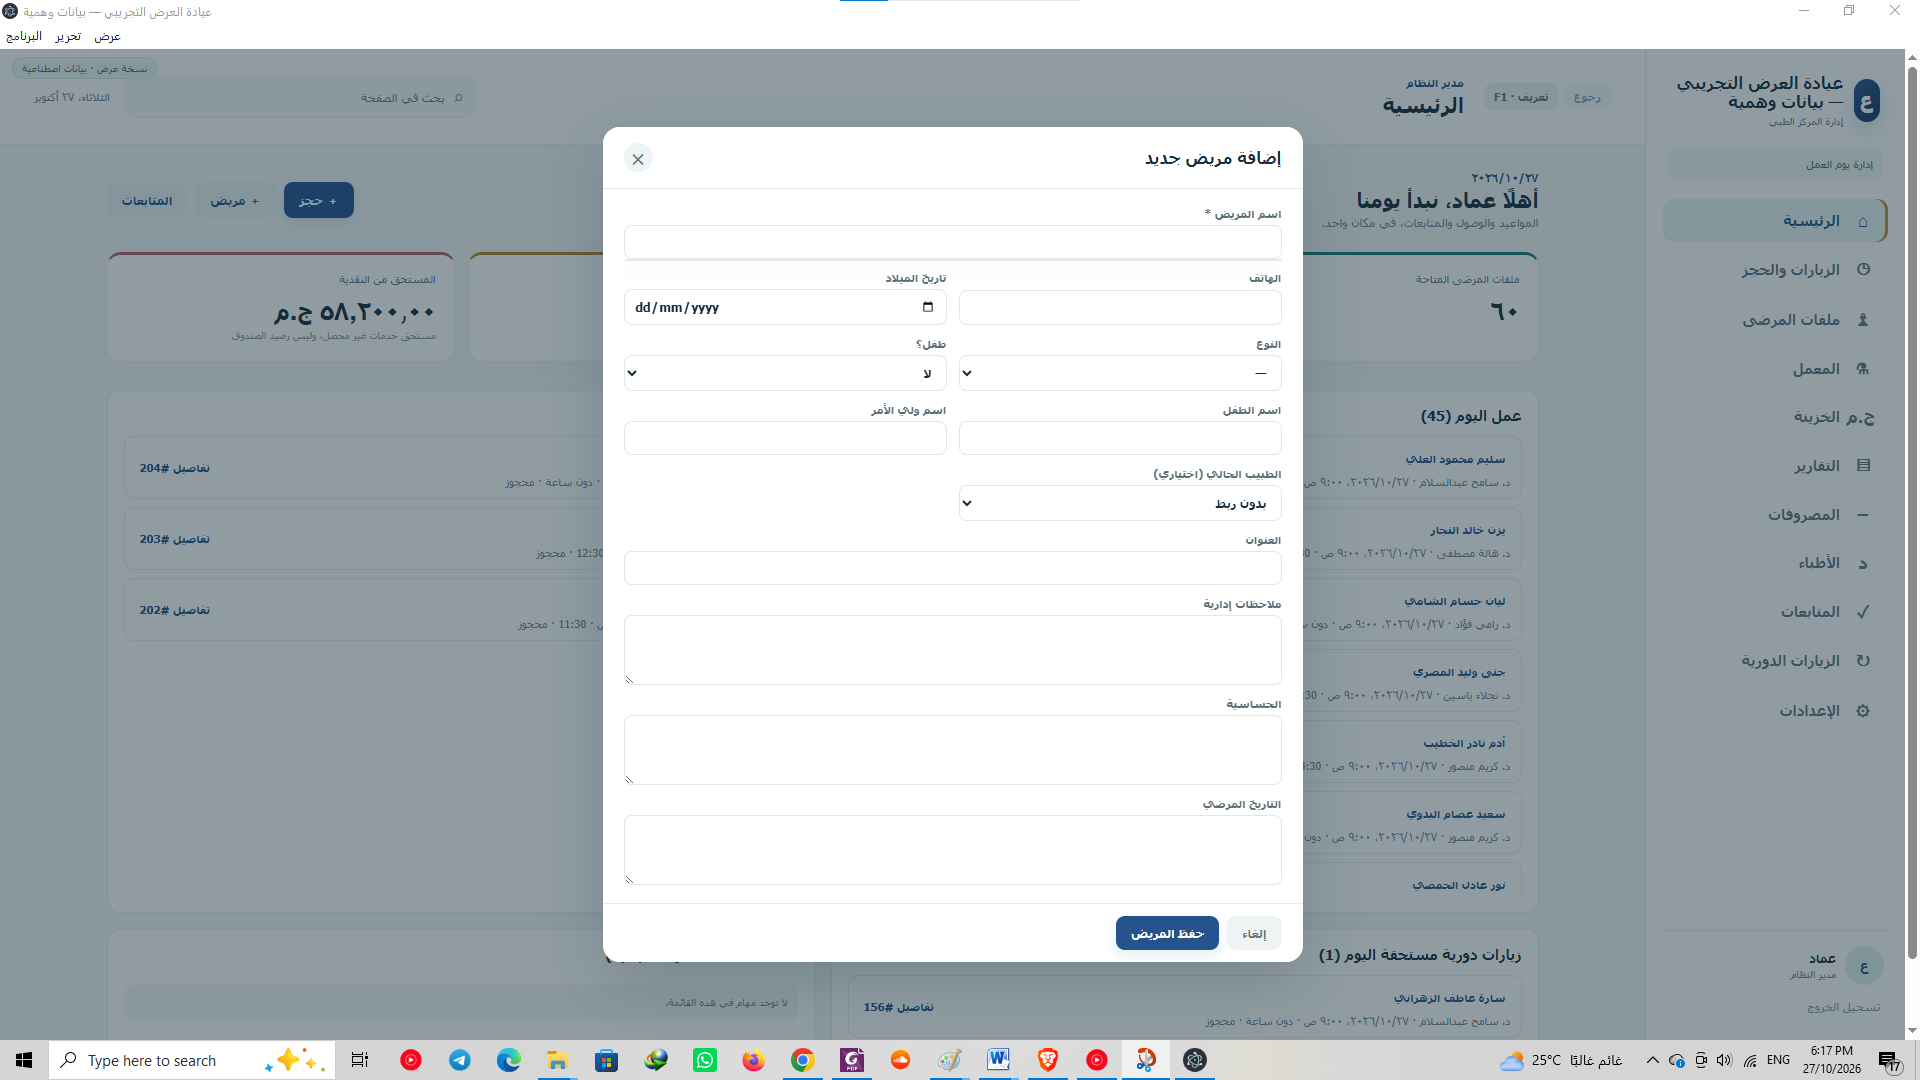
Task: Open the الطبيب الحالي dropdown showing بدون ربط
Action: point(1120,503)
